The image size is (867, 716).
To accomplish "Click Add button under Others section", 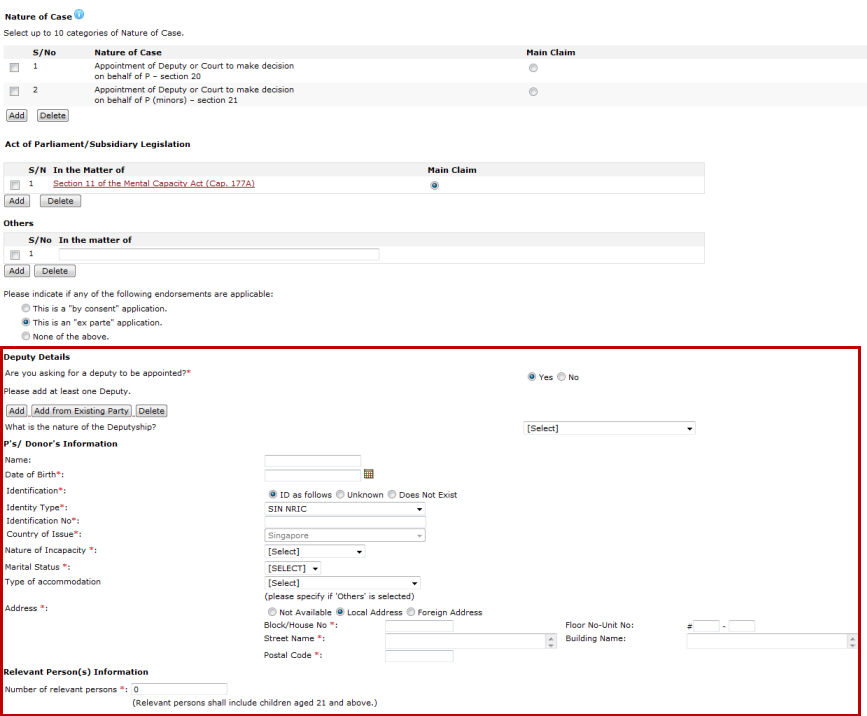I will 16,271.
